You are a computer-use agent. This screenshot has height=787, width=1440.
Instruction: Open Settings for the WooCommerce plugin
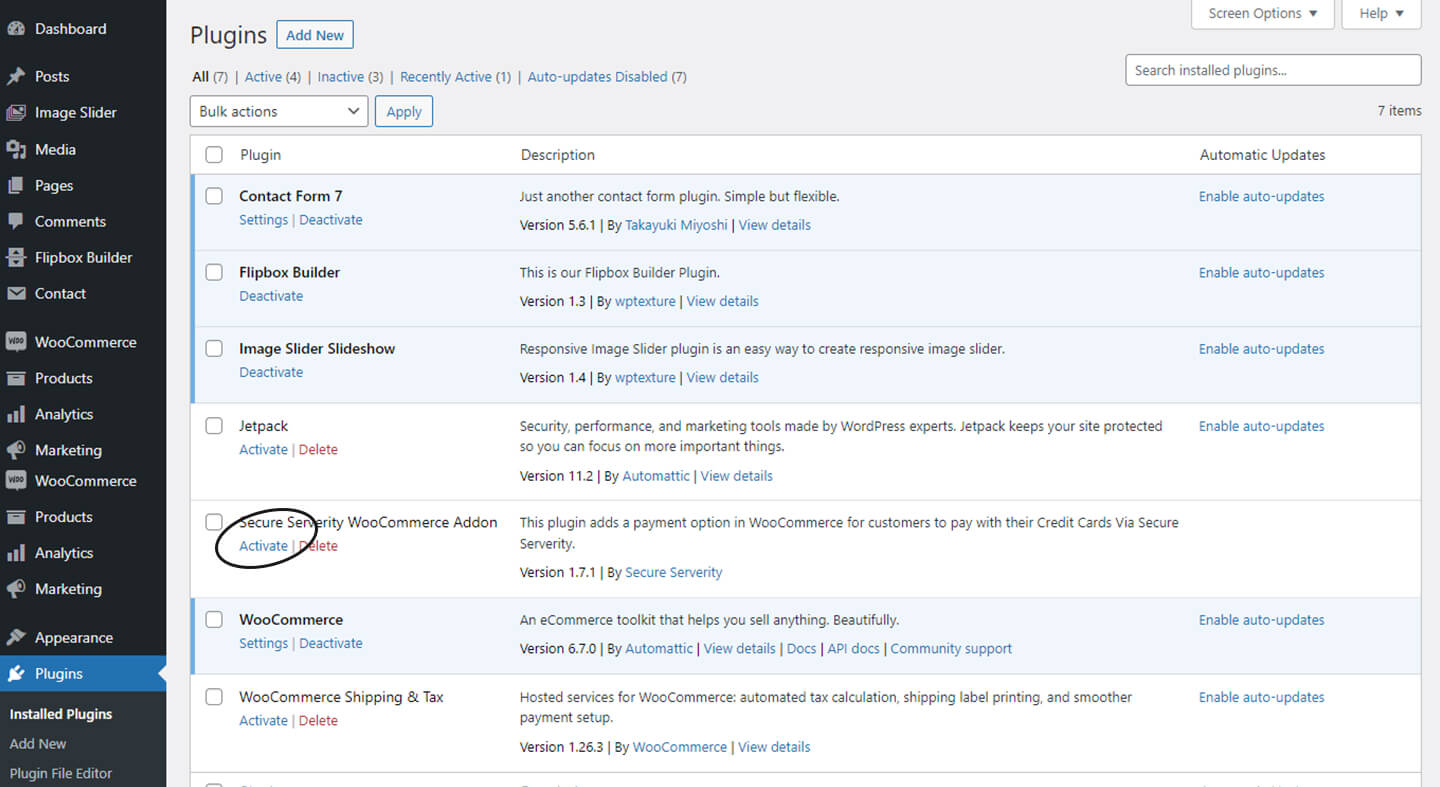(263, 643)
